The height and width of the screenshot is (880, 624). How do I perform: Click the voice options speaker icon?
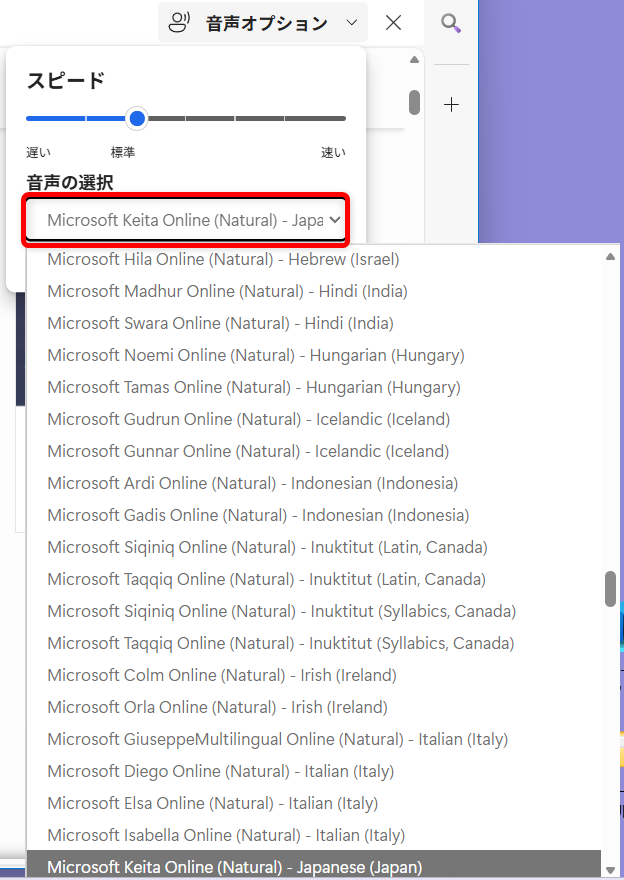coord(179,23)
